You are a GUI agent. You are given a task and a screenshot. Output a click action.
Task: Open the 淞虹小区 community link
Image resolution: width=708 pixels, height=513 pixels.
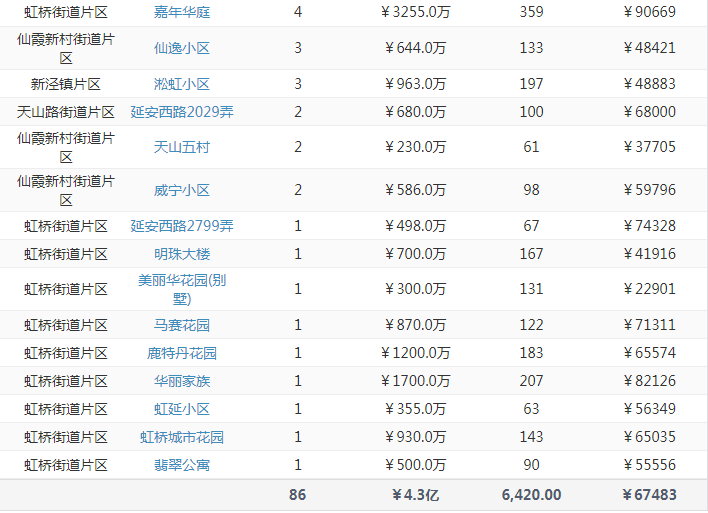coord(182,84)
